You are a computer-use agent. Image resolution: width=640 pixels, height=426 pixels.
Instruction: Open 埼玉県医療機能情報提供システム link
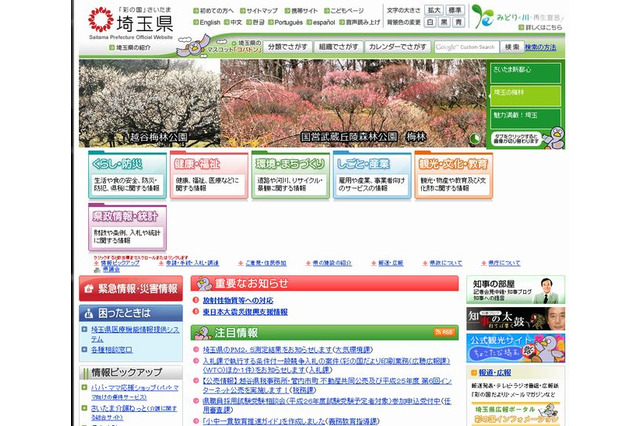click(135, 334)
